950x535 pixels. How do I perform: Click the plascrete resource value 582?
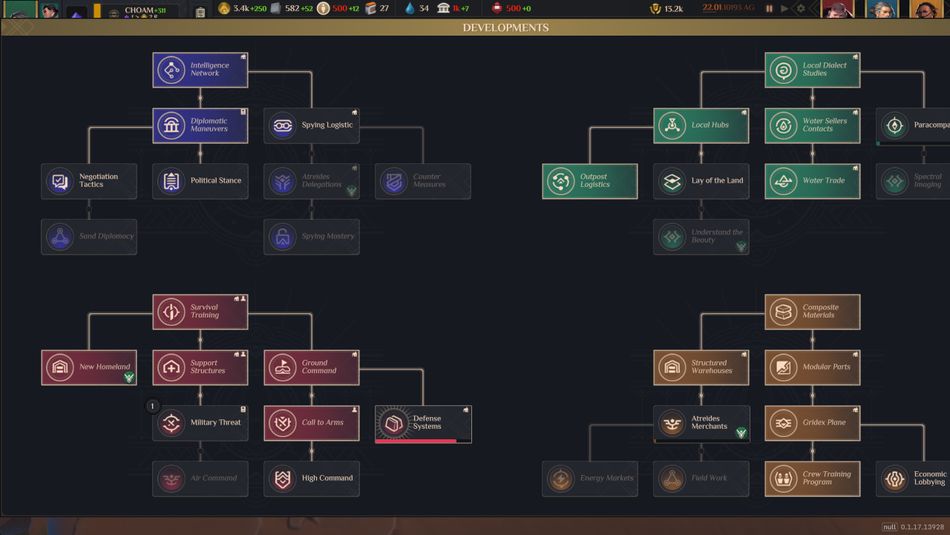point(291,8)
